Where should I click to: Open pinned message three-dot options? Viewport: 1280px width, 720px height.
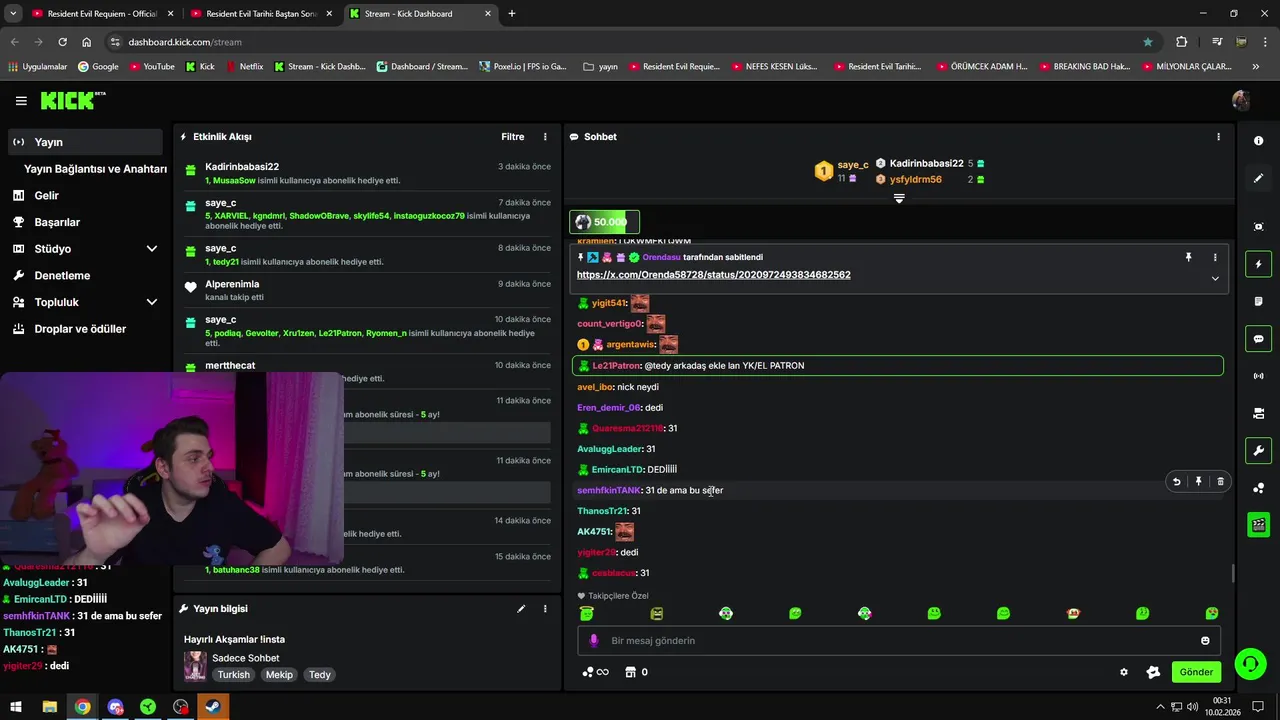click(1215, 257)
